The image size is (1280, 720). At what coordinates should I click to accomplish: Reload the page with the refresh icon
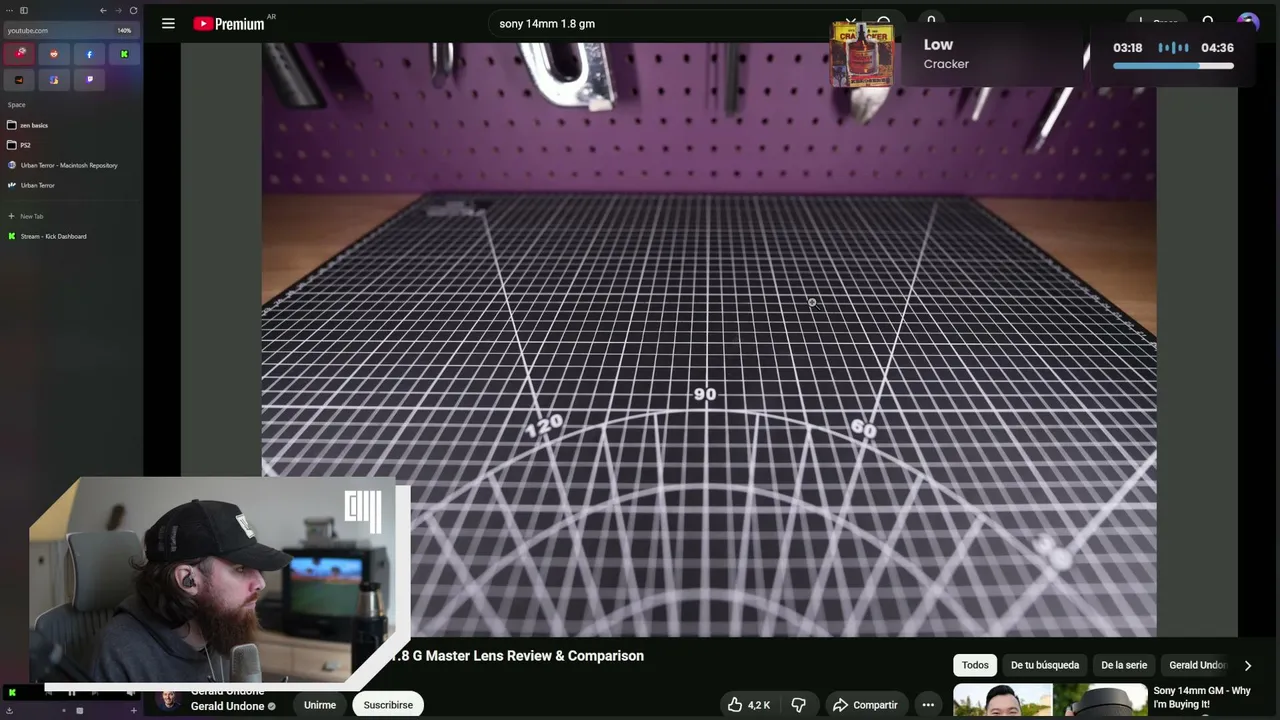(133, 10)
